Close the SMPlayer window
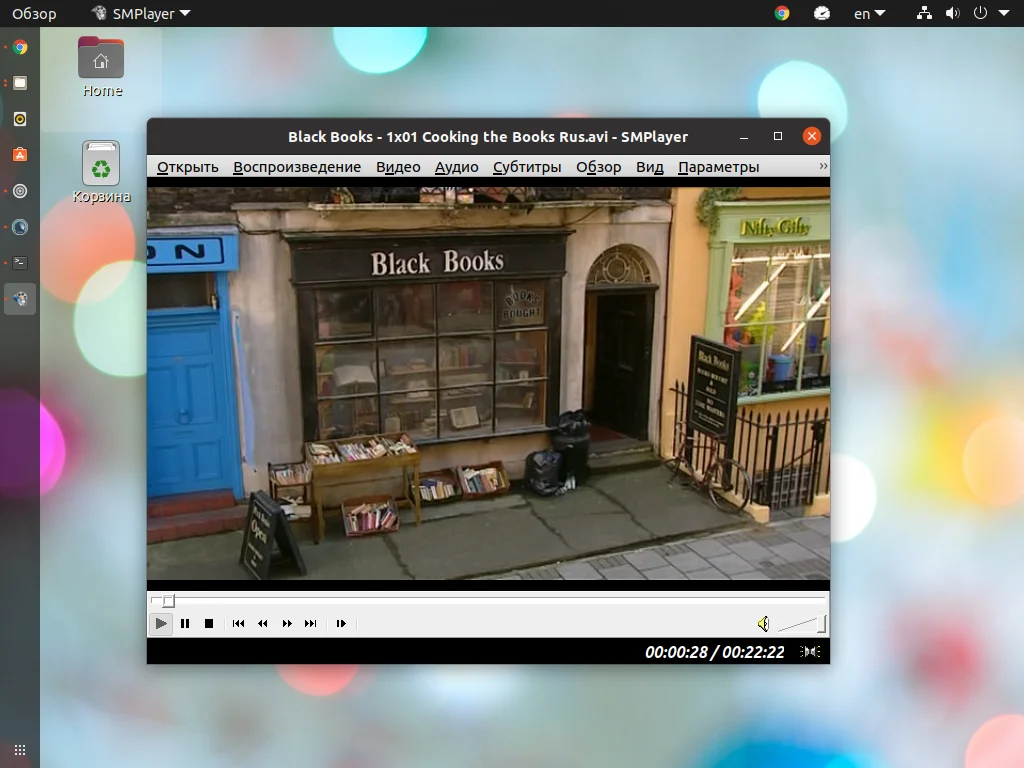The image size is (1024, 768). pos(812,136)
